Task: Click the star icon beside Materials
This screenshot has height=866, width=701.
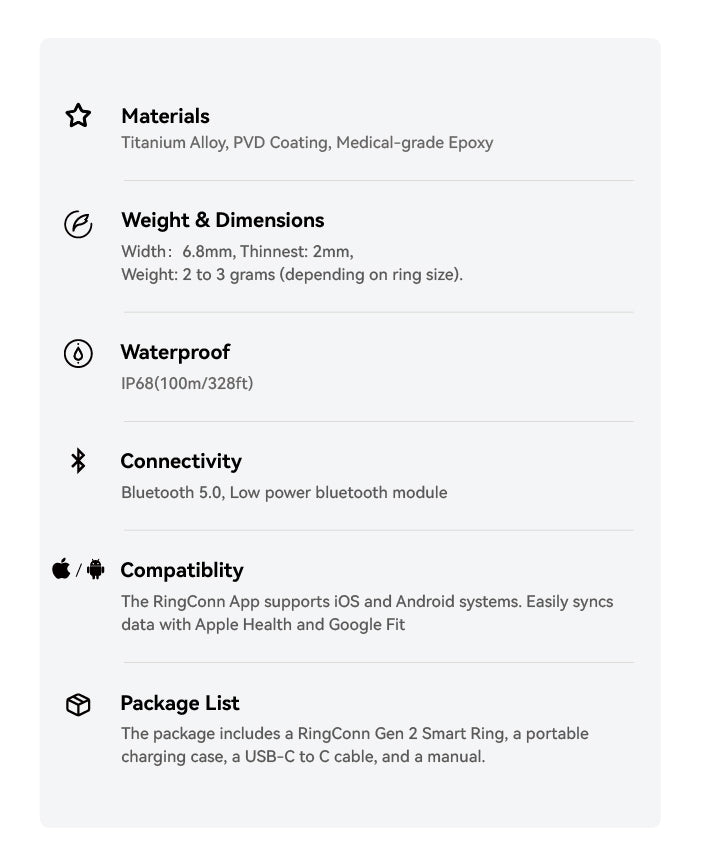Action: pyautogui.click(x=78, y=116)
